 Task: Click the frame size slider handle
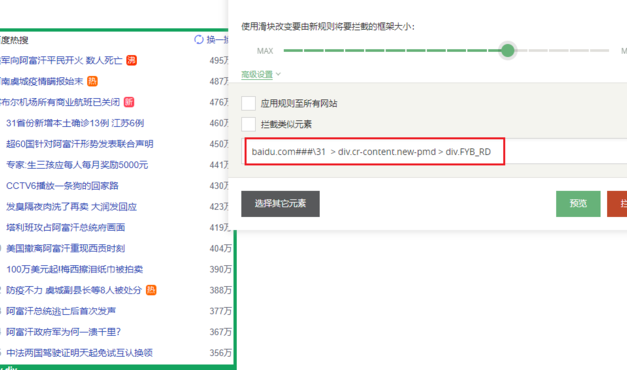tap(508, 50)
